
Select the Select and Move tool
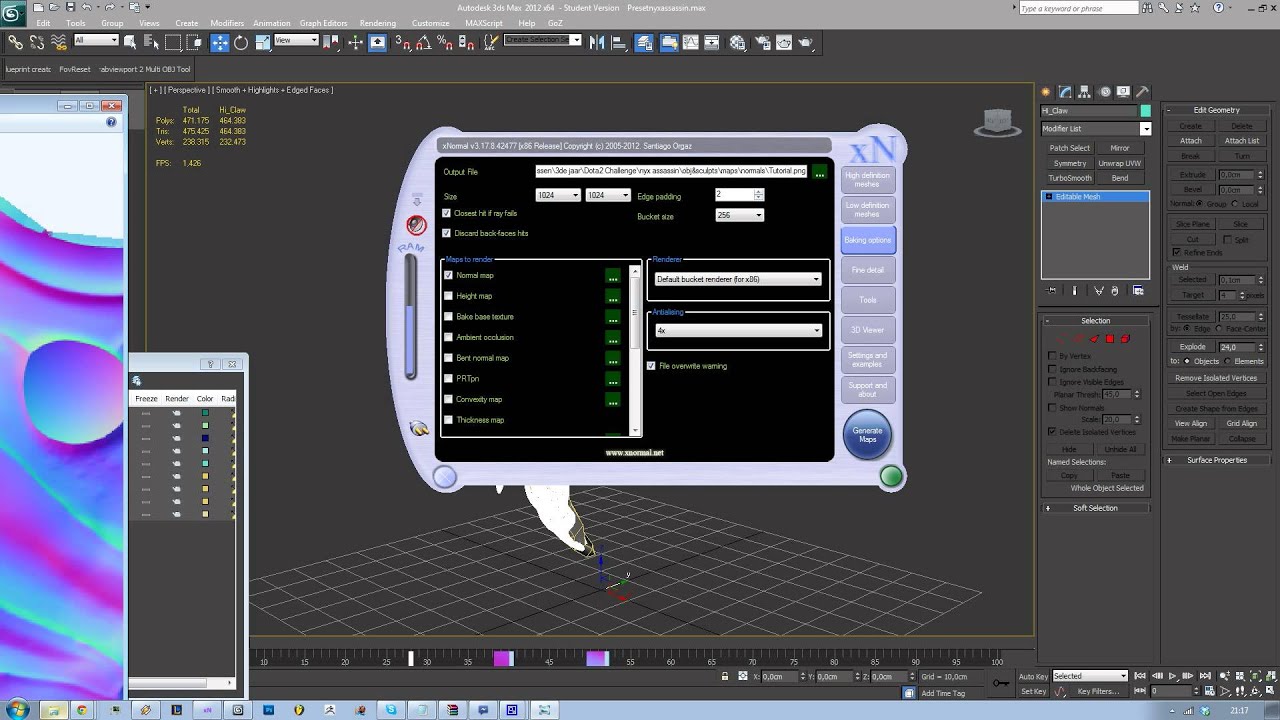tap(220, 42)
